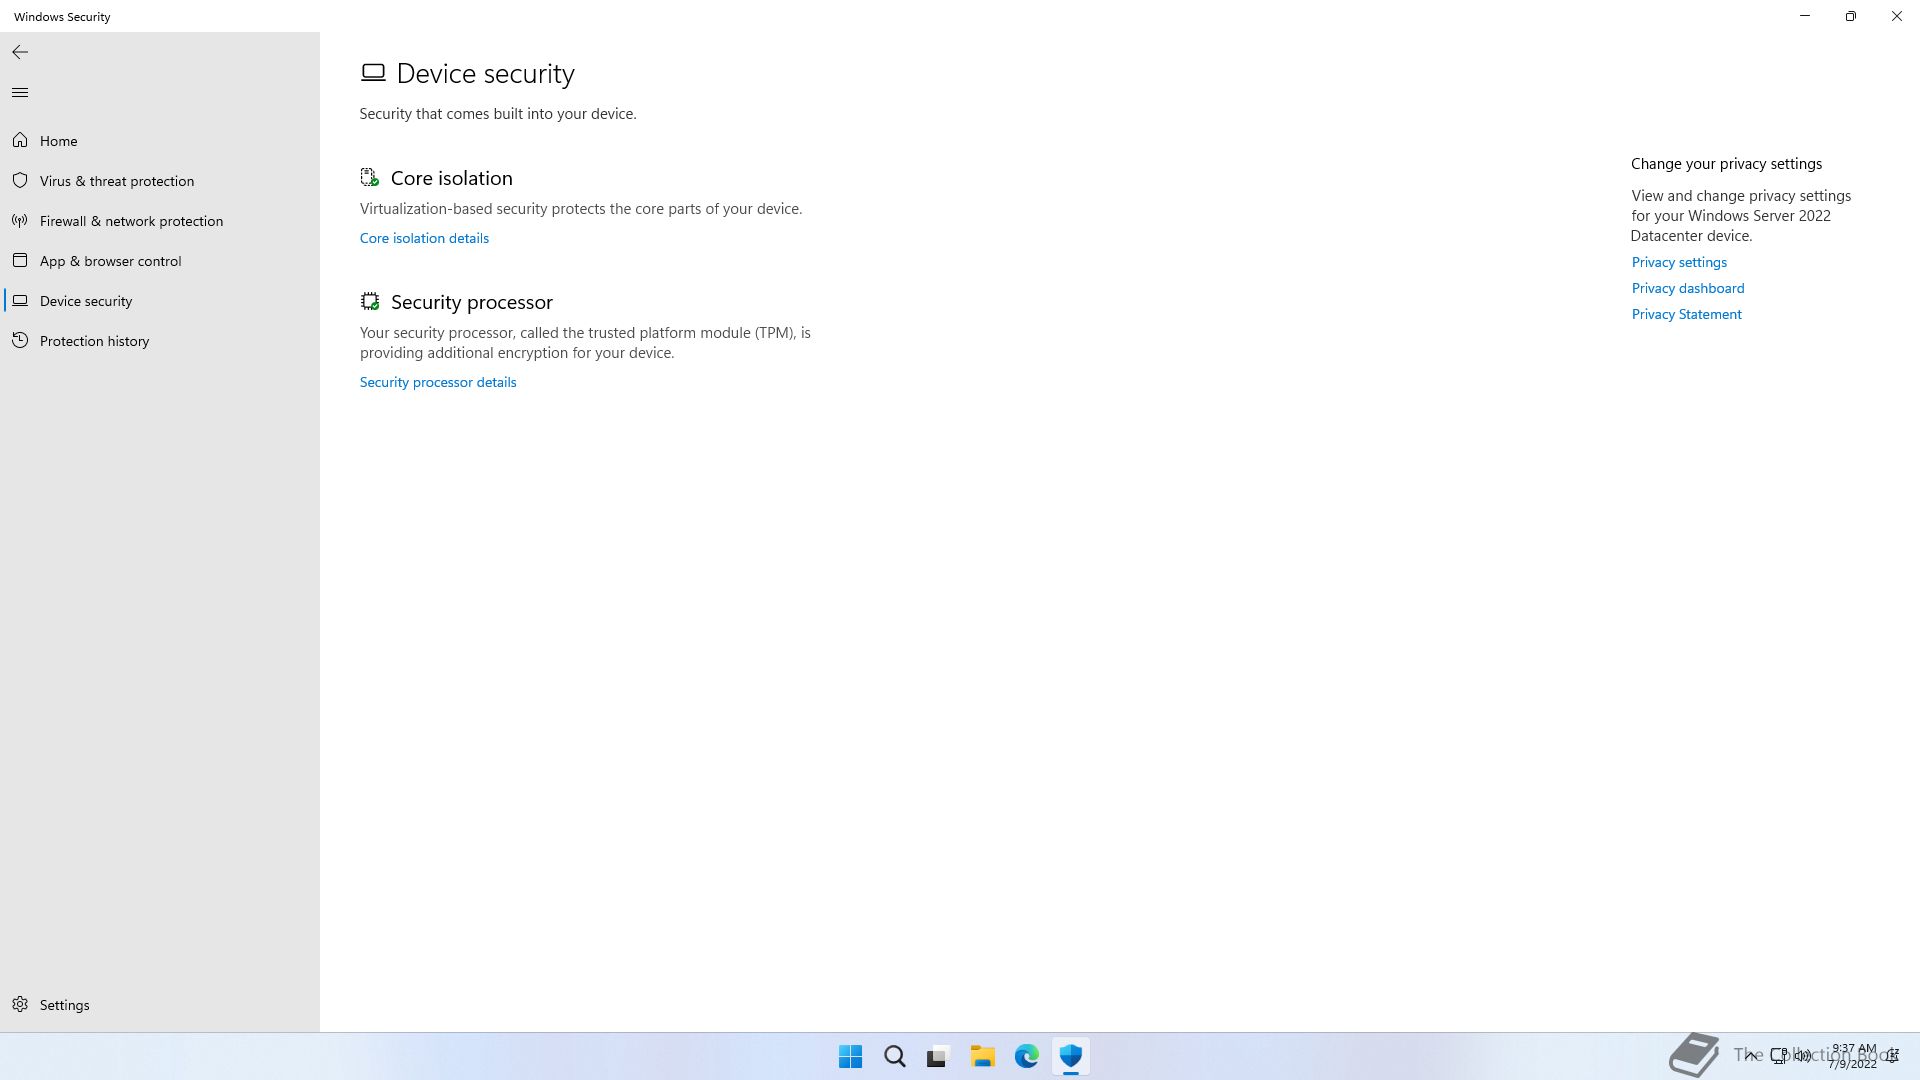Collapse the navigation hamburger menu
The width and height of the screenshot is (1920, 1080).
[x=20, y=93]
